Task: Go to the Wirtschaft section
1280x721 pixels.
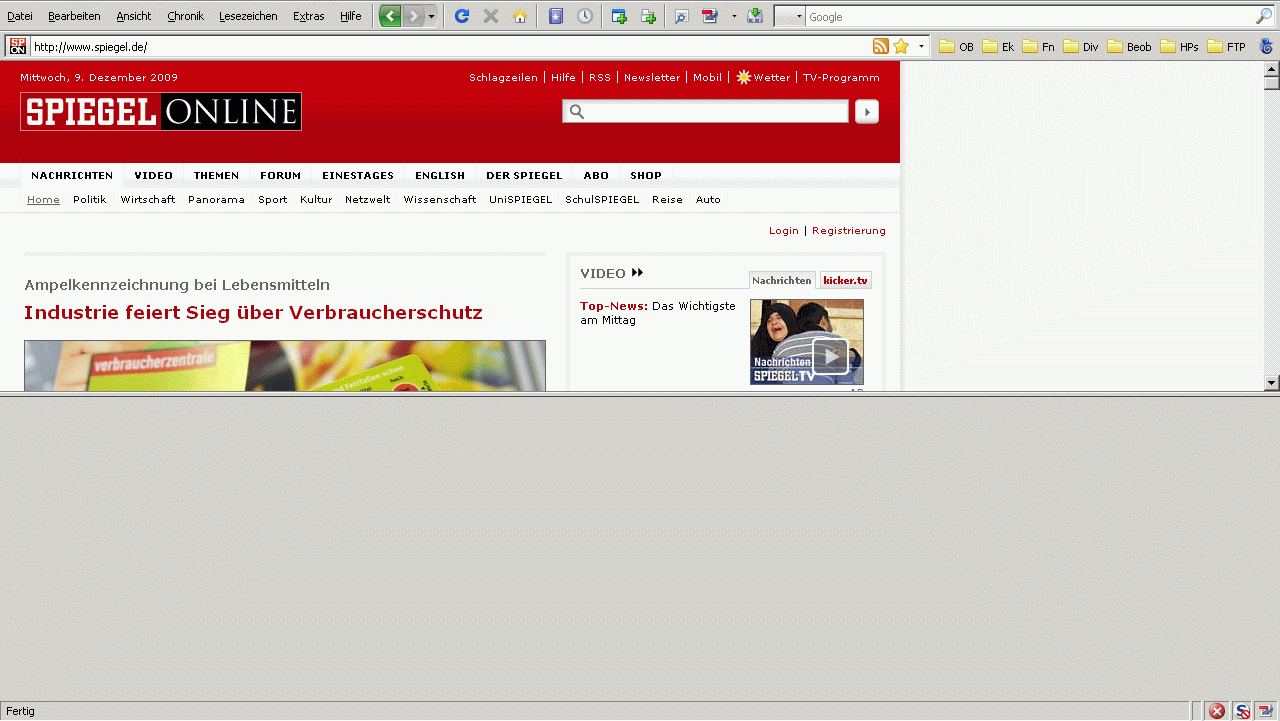Action: (x=148, y=200)
